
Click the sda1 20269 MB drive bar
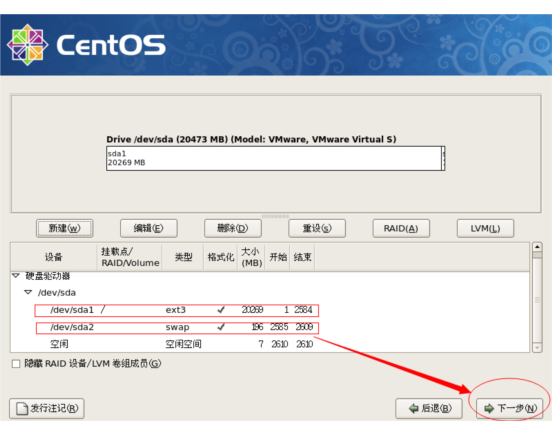point(274,158)
